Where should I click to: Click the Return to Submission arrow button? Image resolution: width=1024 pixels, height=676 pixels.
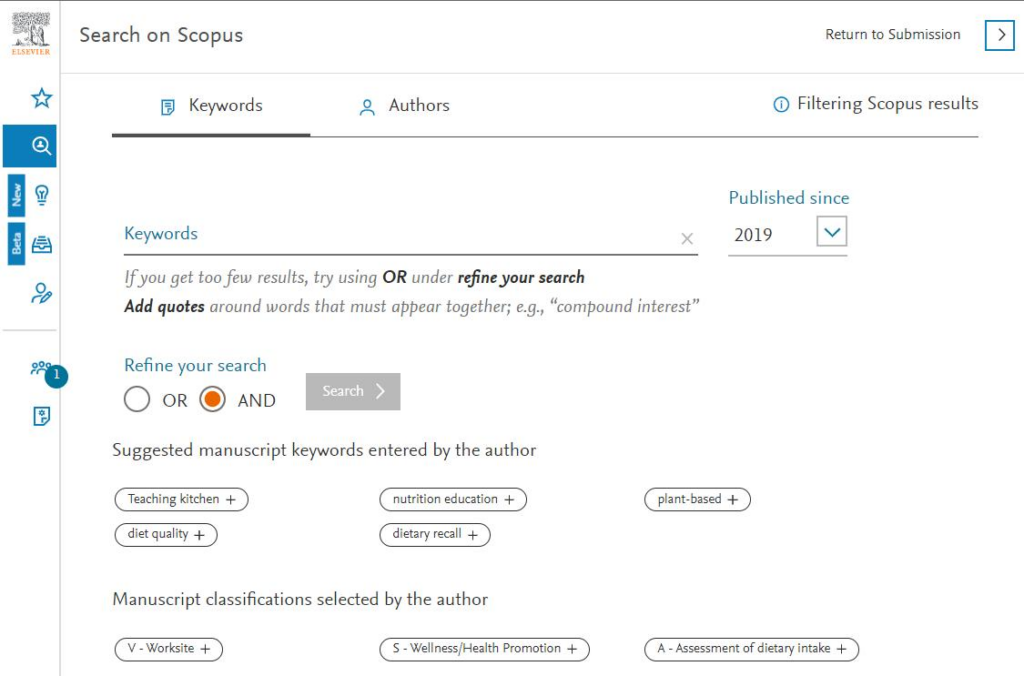(x=1000, y=35)
